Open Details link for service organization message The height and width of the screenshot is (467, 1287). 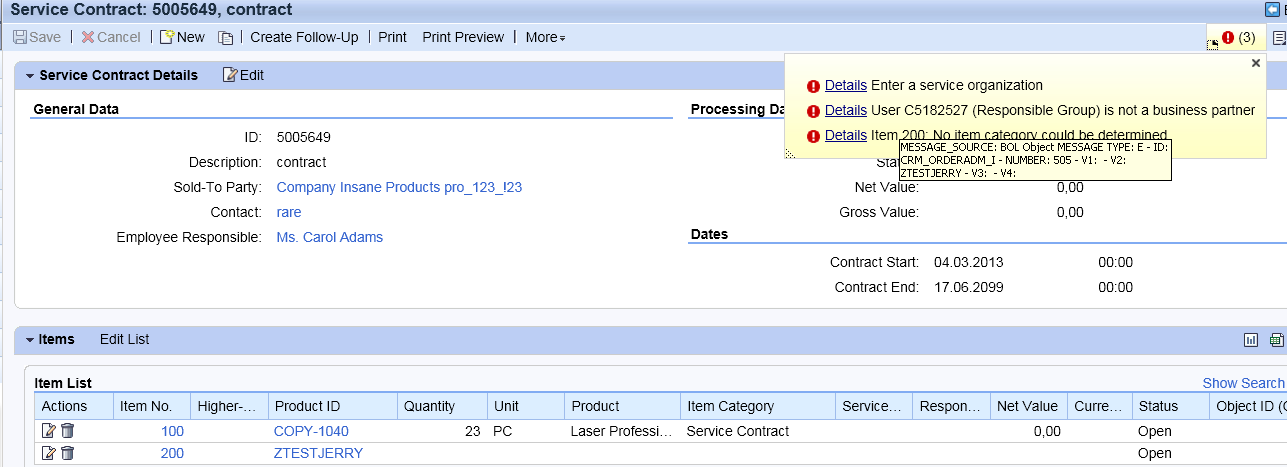(x=845, y=85)
